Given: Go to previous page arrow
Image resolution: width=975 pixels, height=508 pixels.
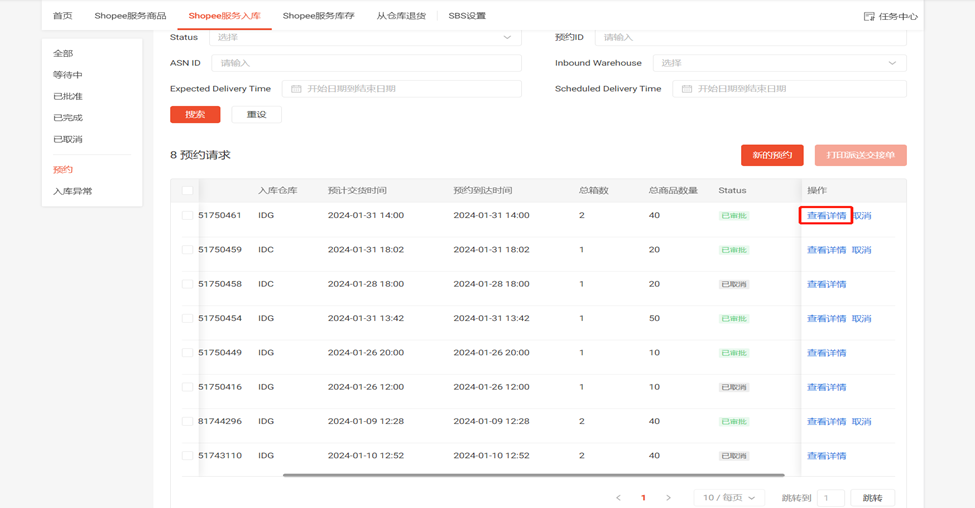Looking at the screenshot, I should coord(618,497).
